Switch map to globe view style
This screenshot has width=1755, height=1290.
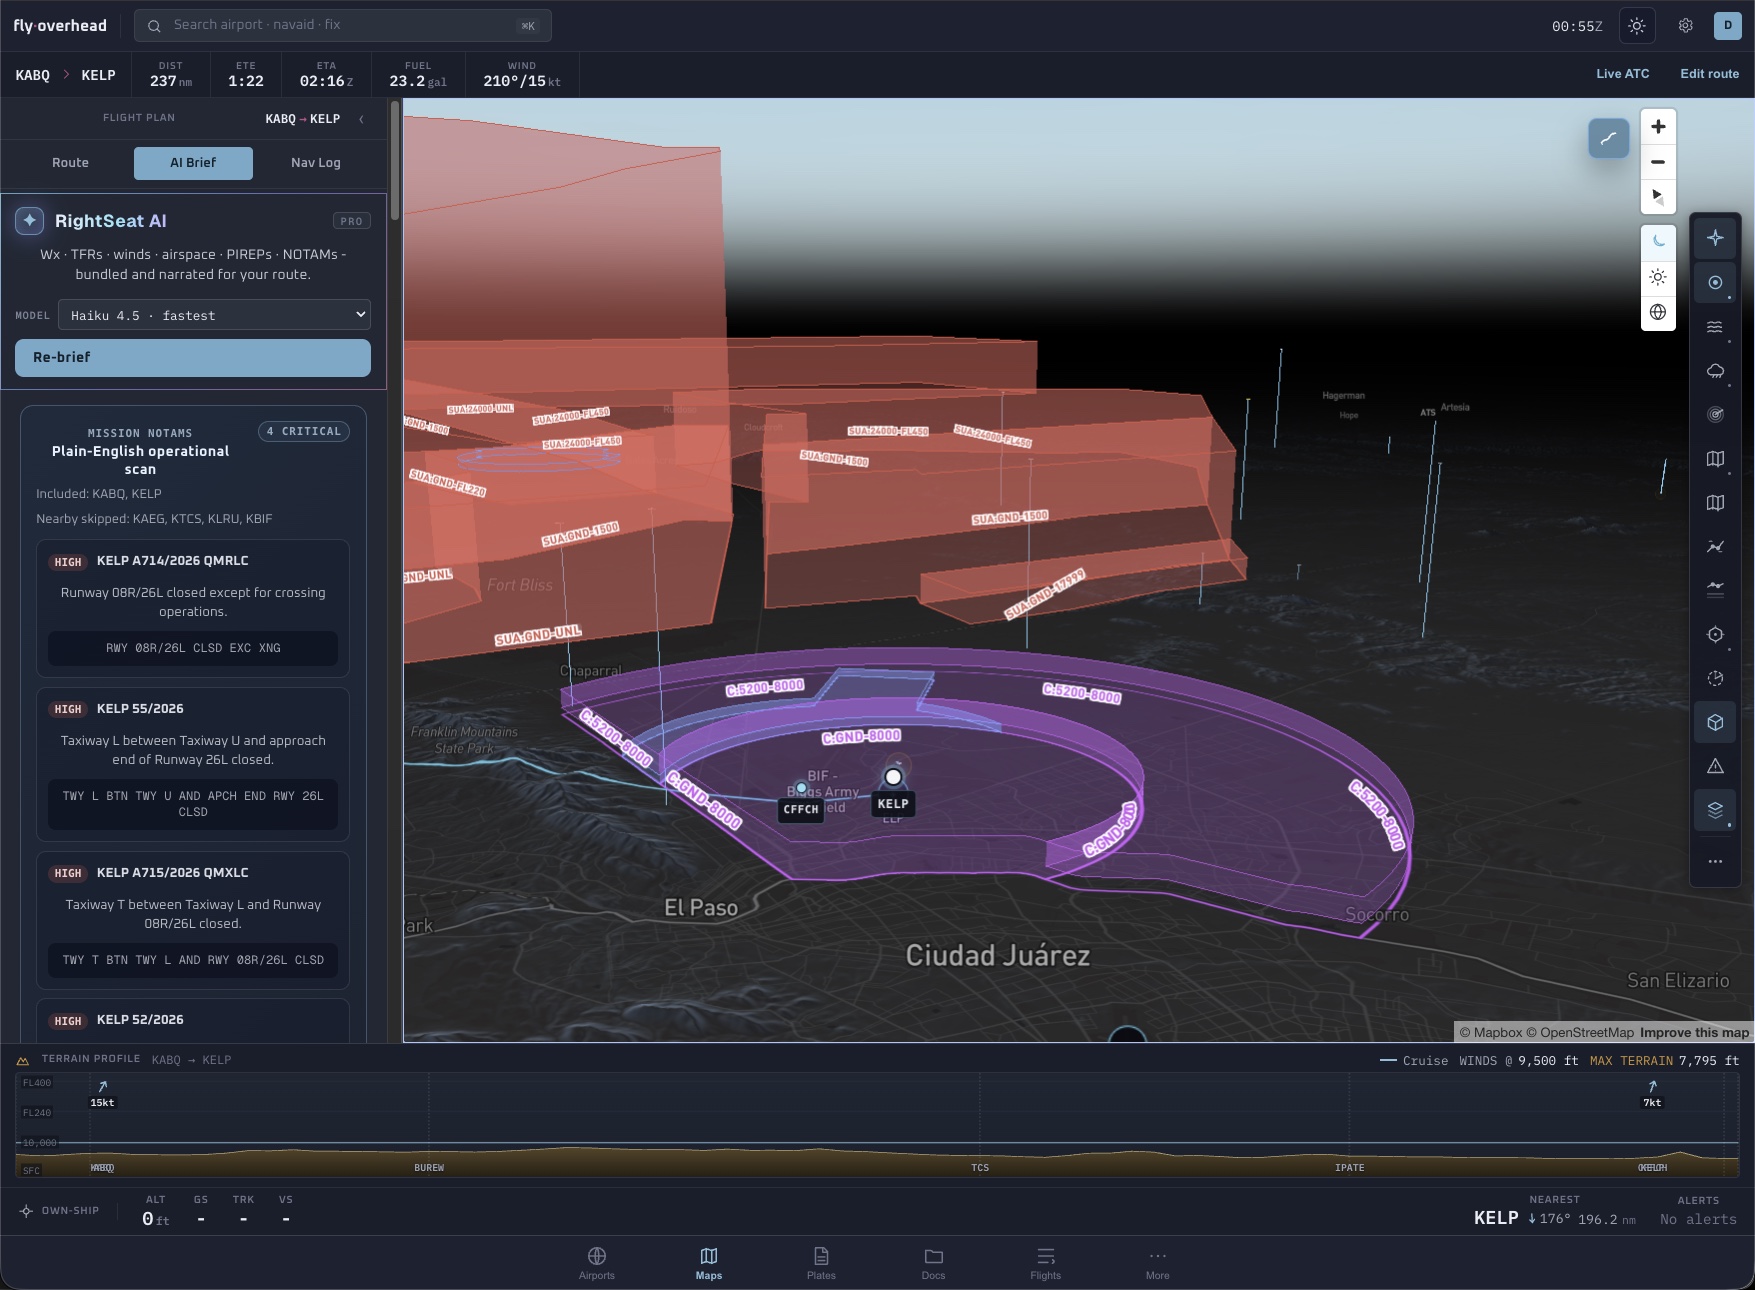click(x=1658, y=312)
